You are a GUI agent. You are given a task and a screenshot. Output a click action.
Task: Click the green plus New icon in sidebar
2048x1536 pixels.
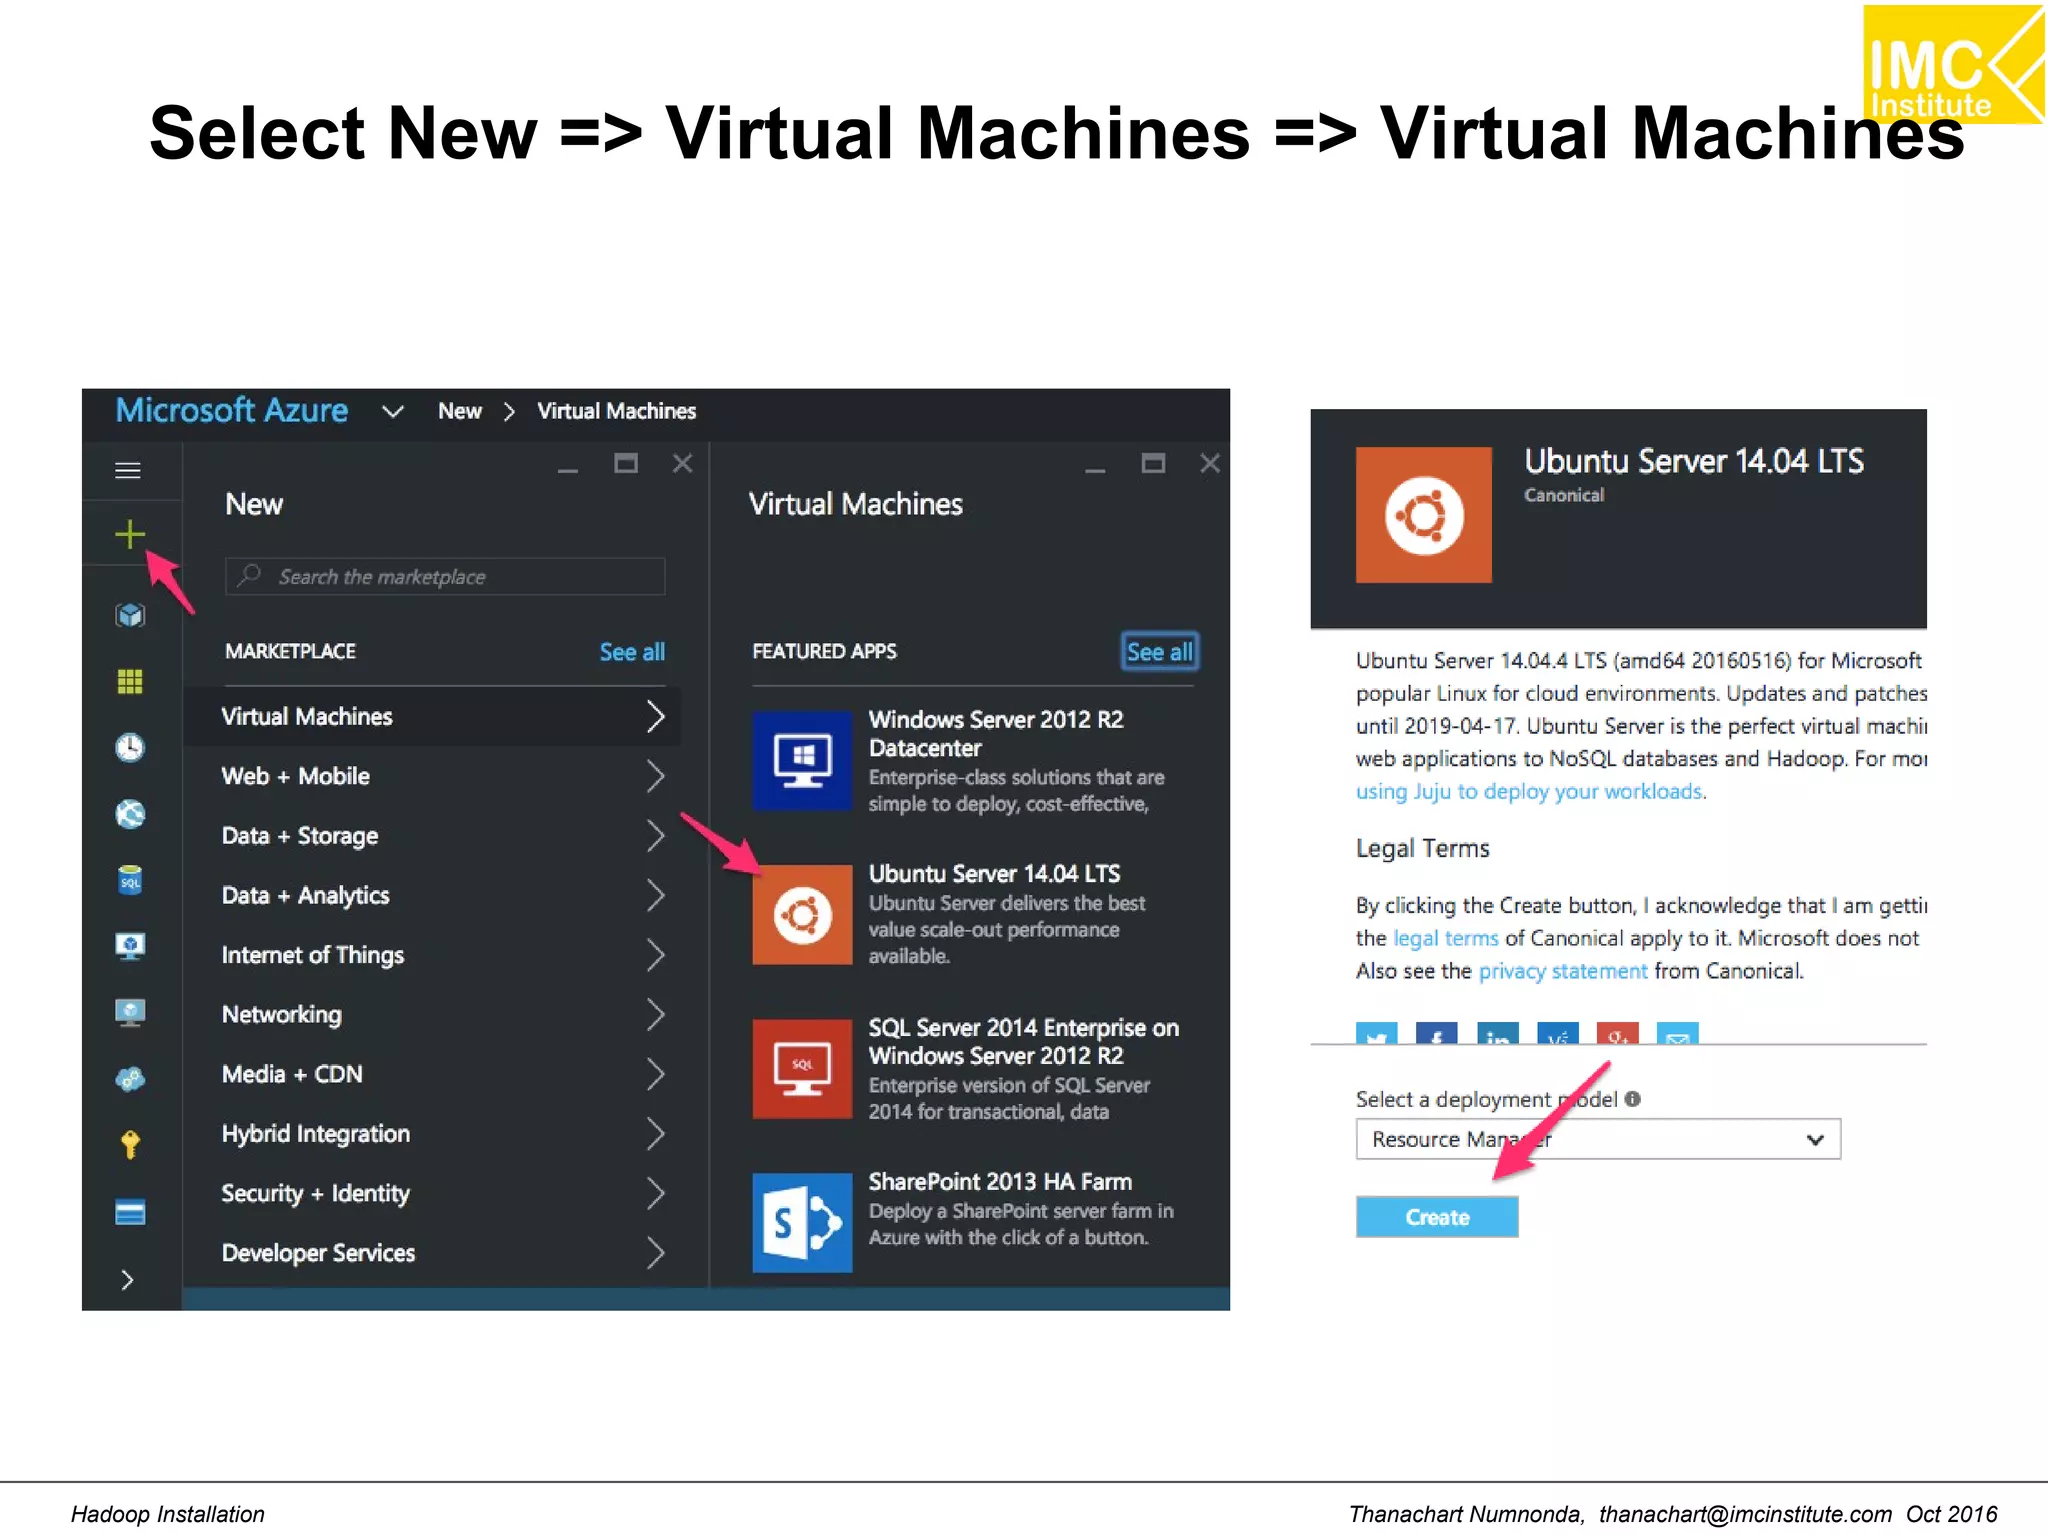[130, 534]
